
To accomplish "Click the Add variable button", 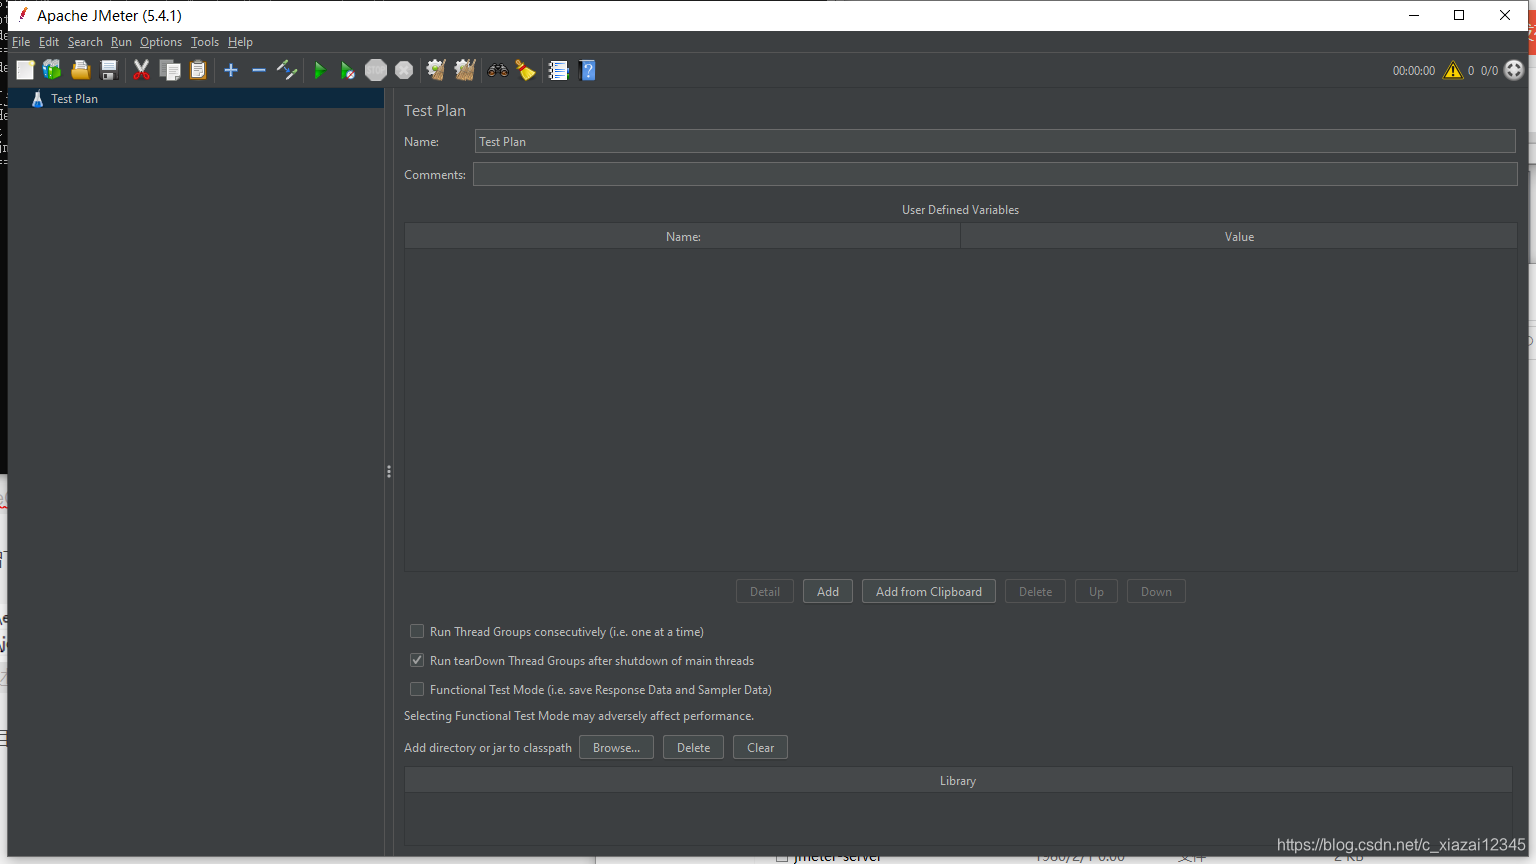I will (828, 591).
